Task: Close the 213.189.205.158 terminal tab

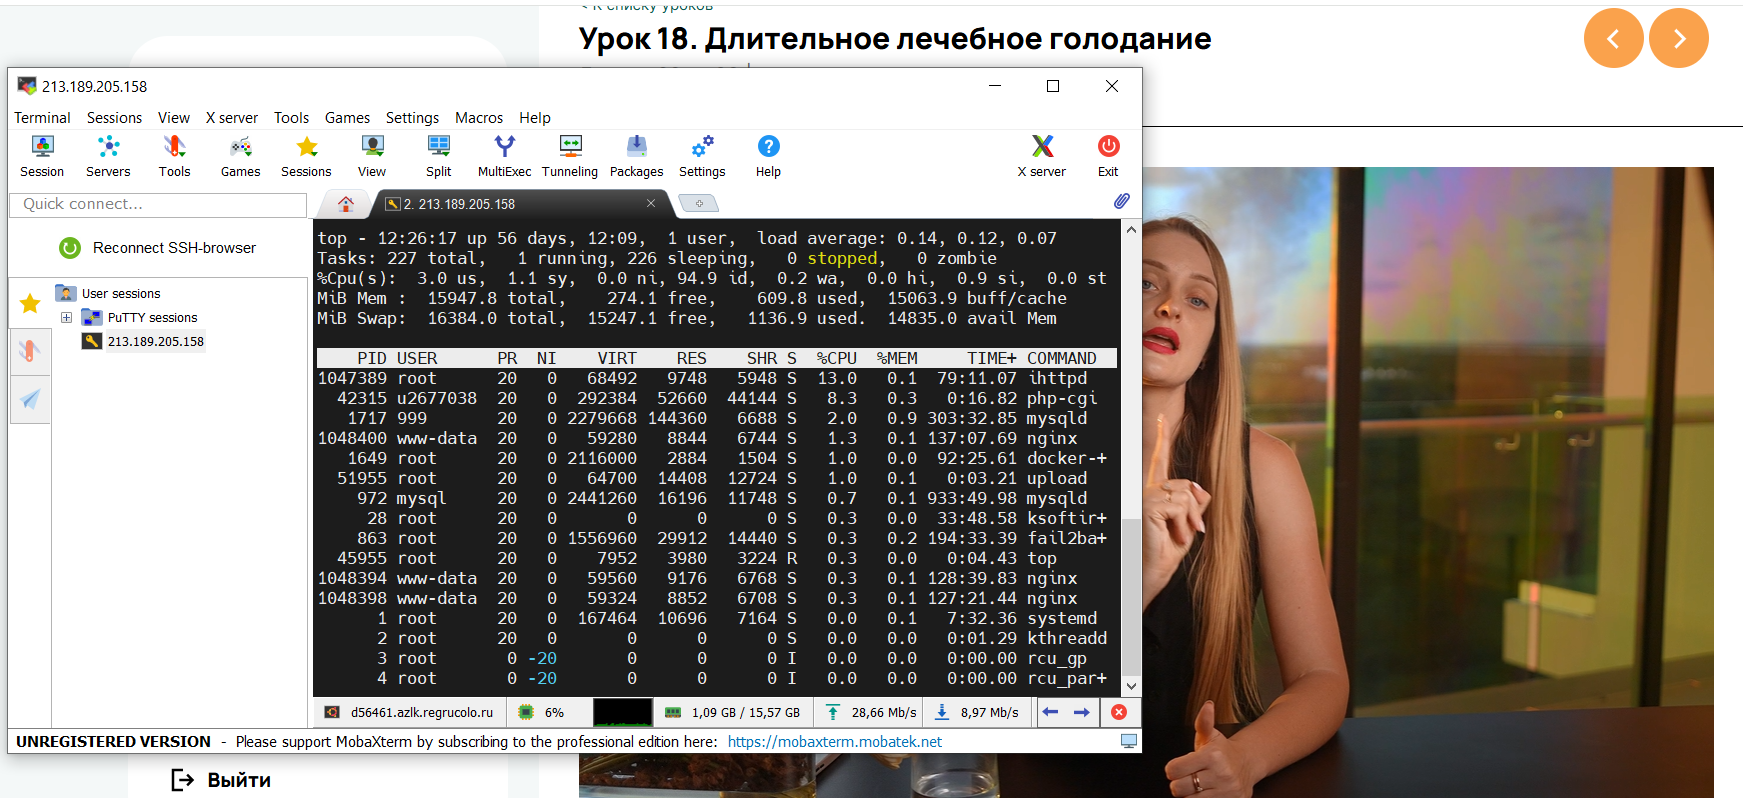Action: click(651, 203)
